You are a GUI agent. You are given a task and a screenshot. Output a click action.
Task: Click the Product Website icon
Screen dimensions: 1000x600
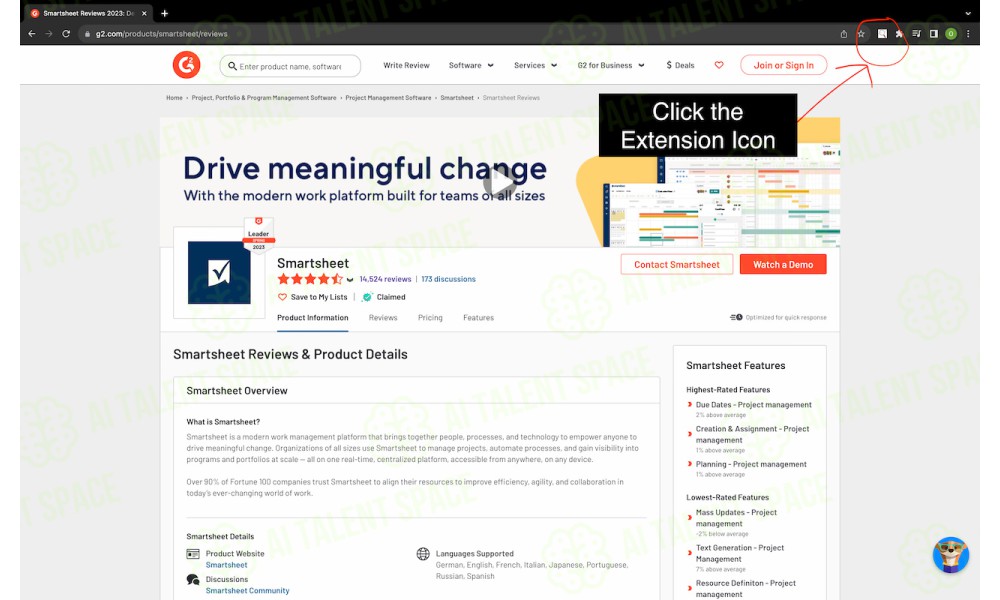(193, 553)
